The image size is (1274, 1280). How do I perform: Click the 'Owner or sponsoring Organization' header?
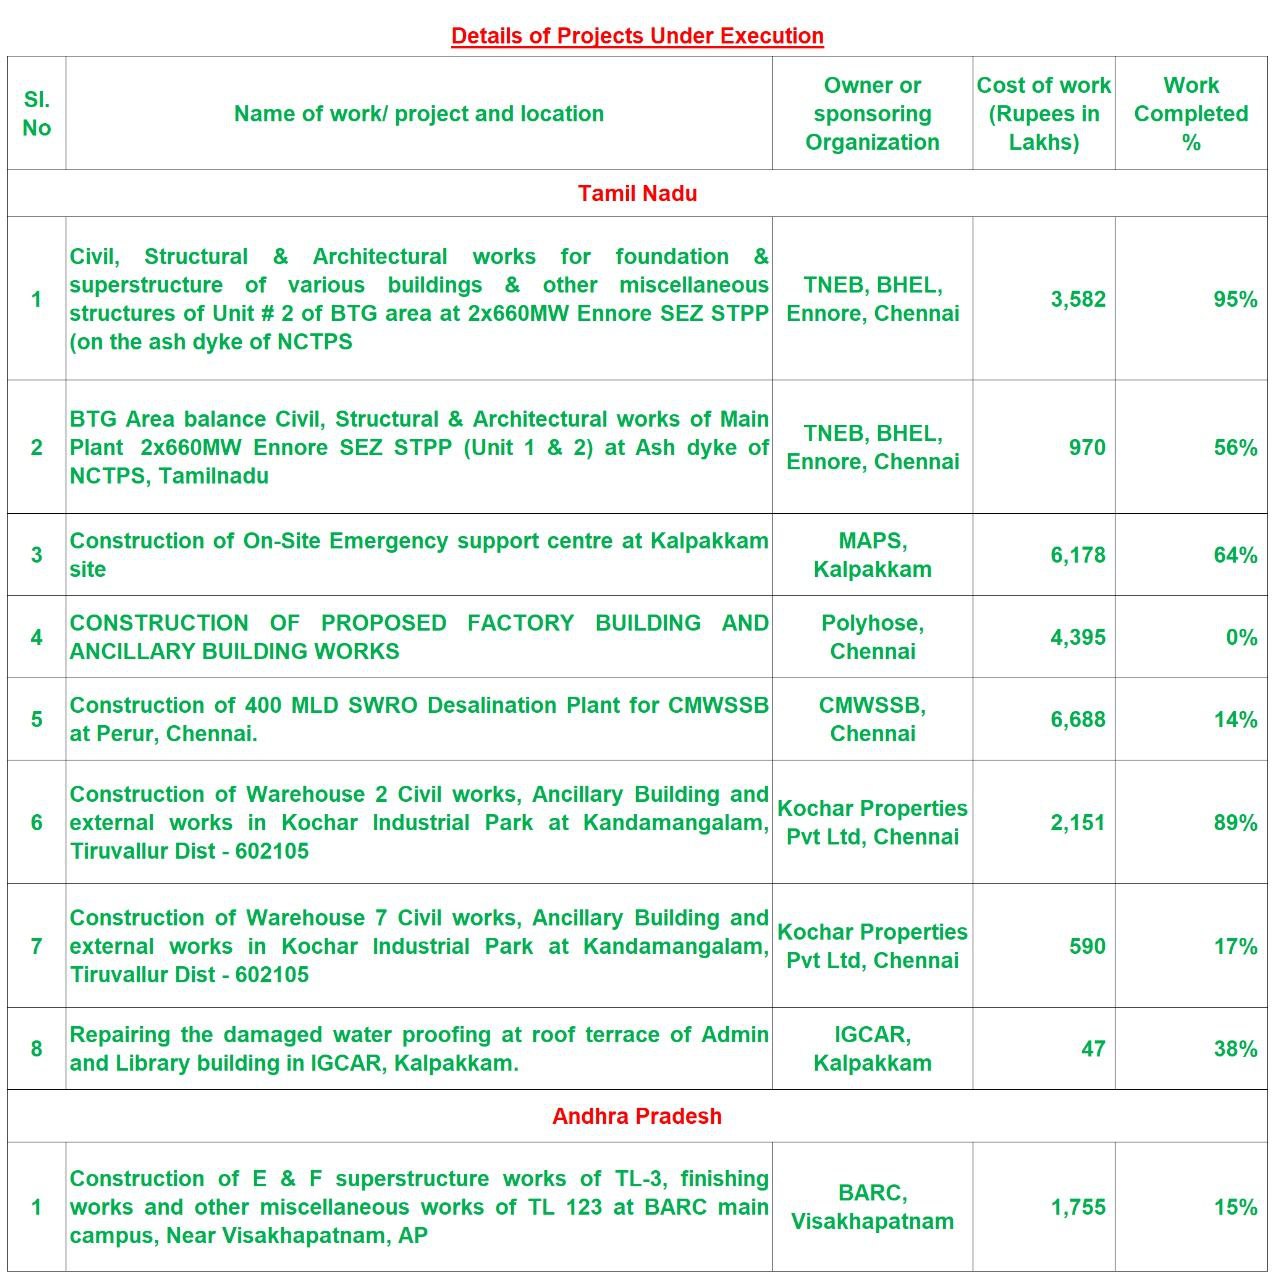[x=872, y=114]
